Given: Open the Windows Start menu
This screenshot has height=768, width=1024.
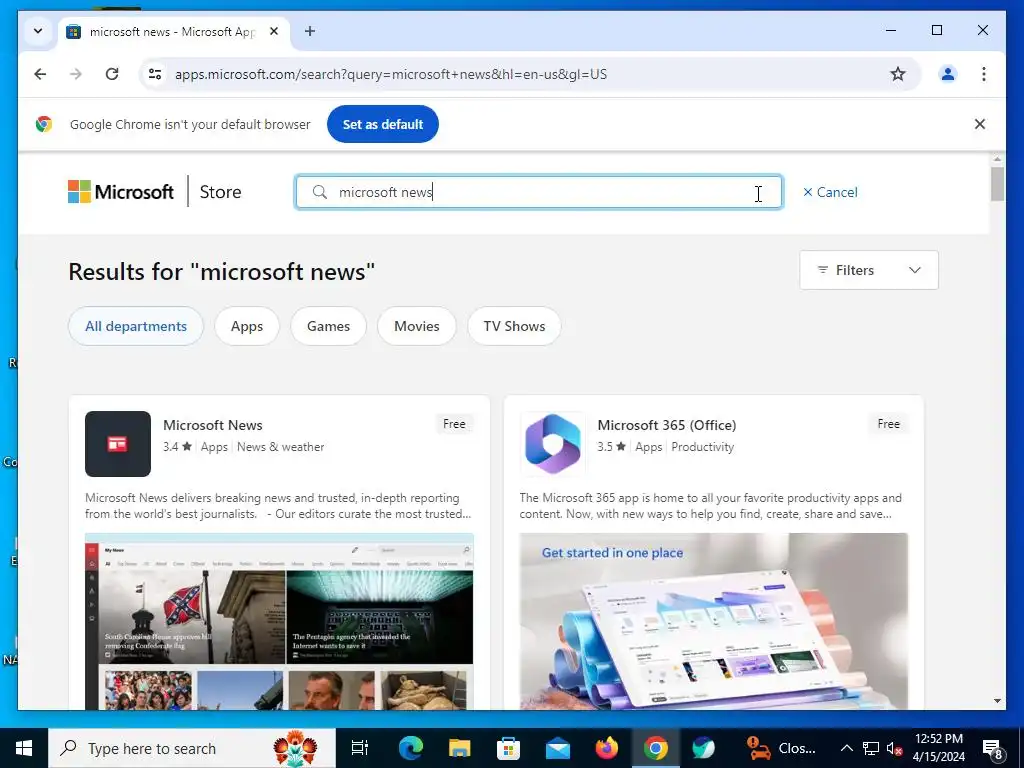Looking at the screenshot, I should pyautogui.click(x=24, y=748).
